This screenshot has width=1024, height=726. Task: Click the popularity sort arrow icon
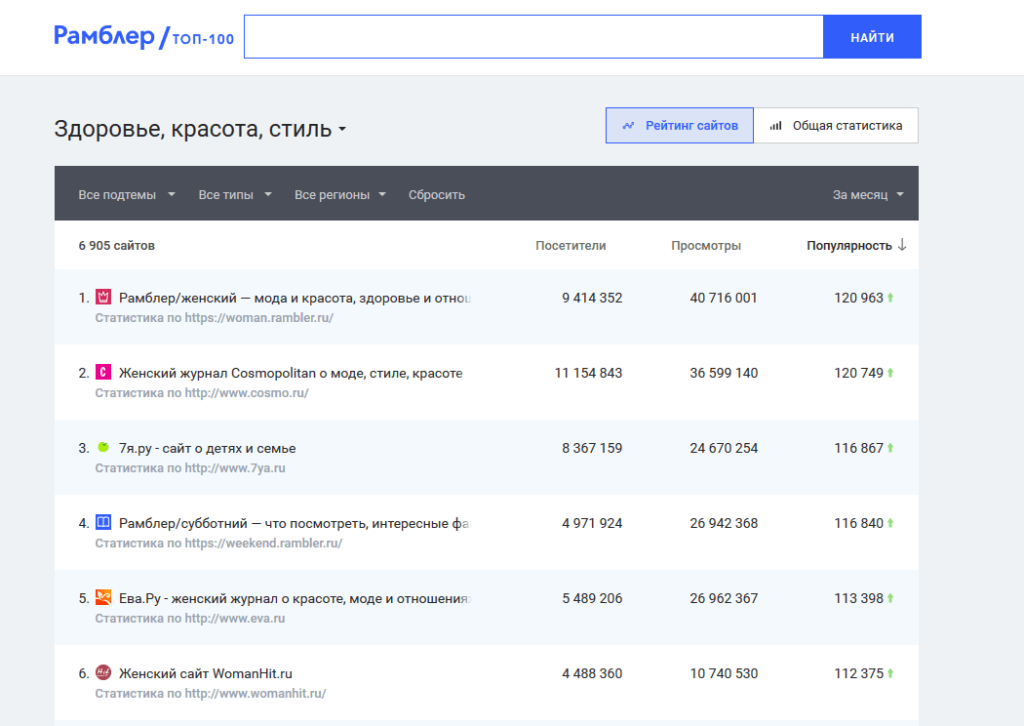click(x=902, y=245)
